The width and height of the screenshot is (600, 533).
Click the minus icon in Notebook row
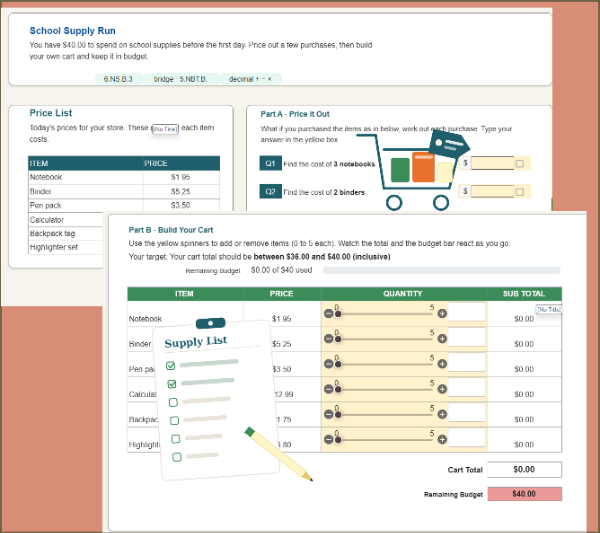coord(328,314)
